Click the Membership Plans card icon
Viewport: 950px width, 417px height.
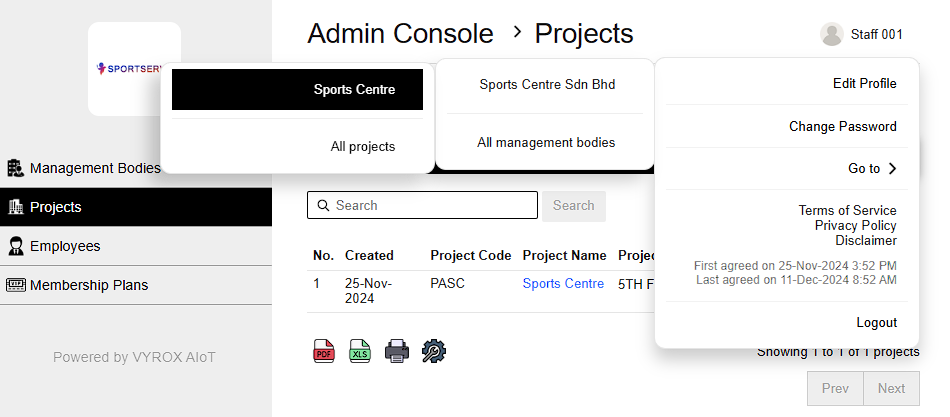15,285
